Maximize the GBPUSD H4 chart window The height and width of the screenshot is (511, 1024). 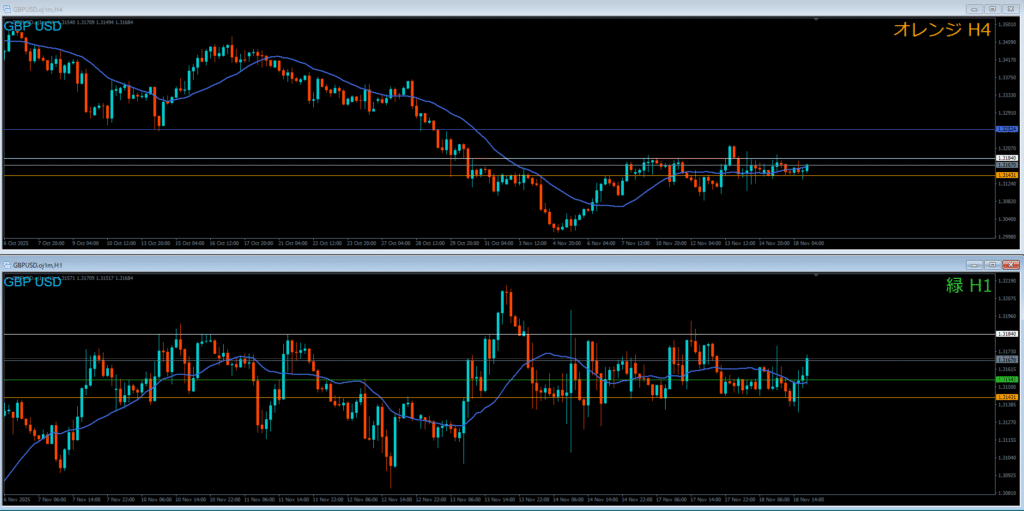pyautogui.click(x=993, y=9)
